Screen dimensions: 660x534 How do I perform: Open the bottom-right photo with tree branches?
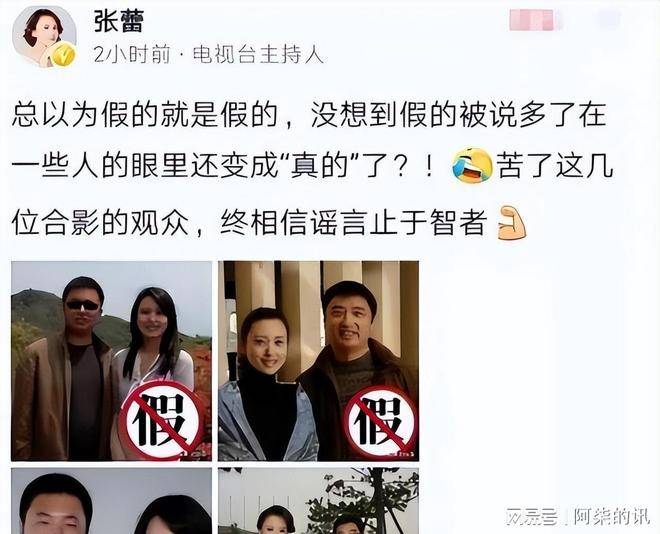(x=319, y=501)
